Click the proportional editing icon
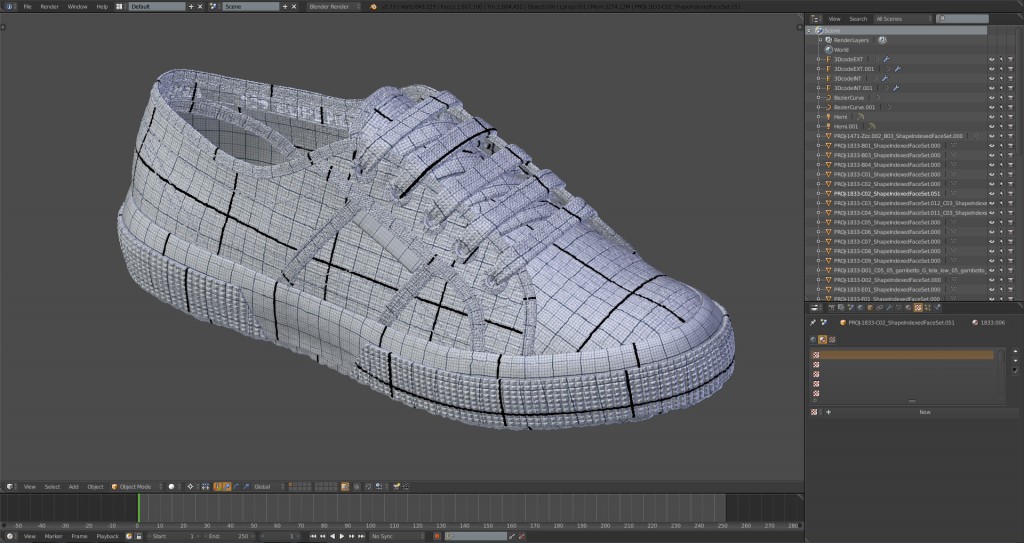The image size is (1024, 543). pyautogui.click(x=357, y=487)
